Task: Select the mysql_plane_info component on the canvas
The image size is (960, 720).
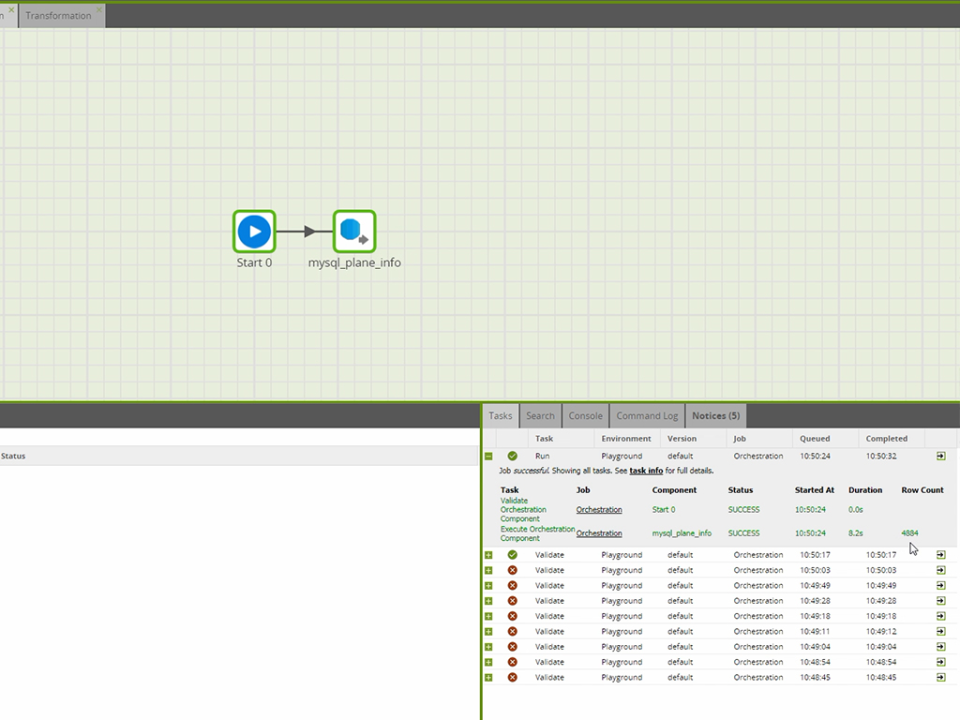Action: click(x=353, y=231)
